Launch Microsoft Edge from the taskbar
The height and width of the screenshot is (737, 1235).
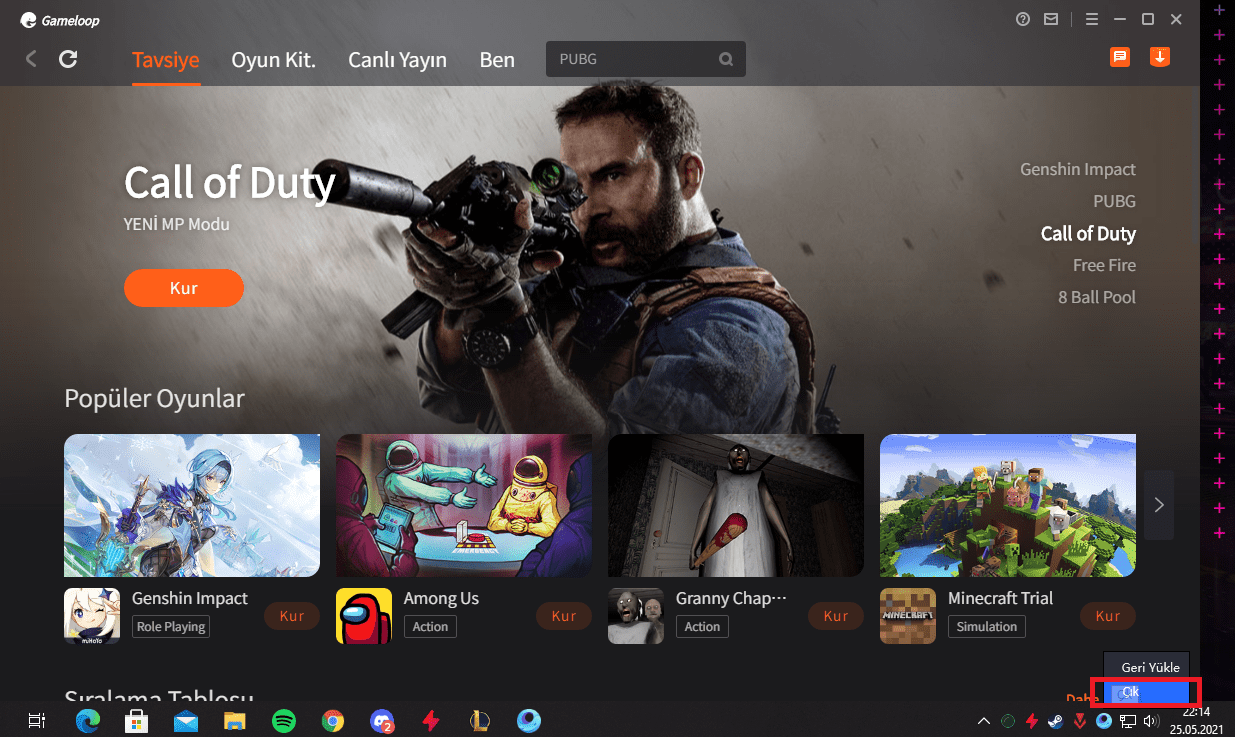88,720
